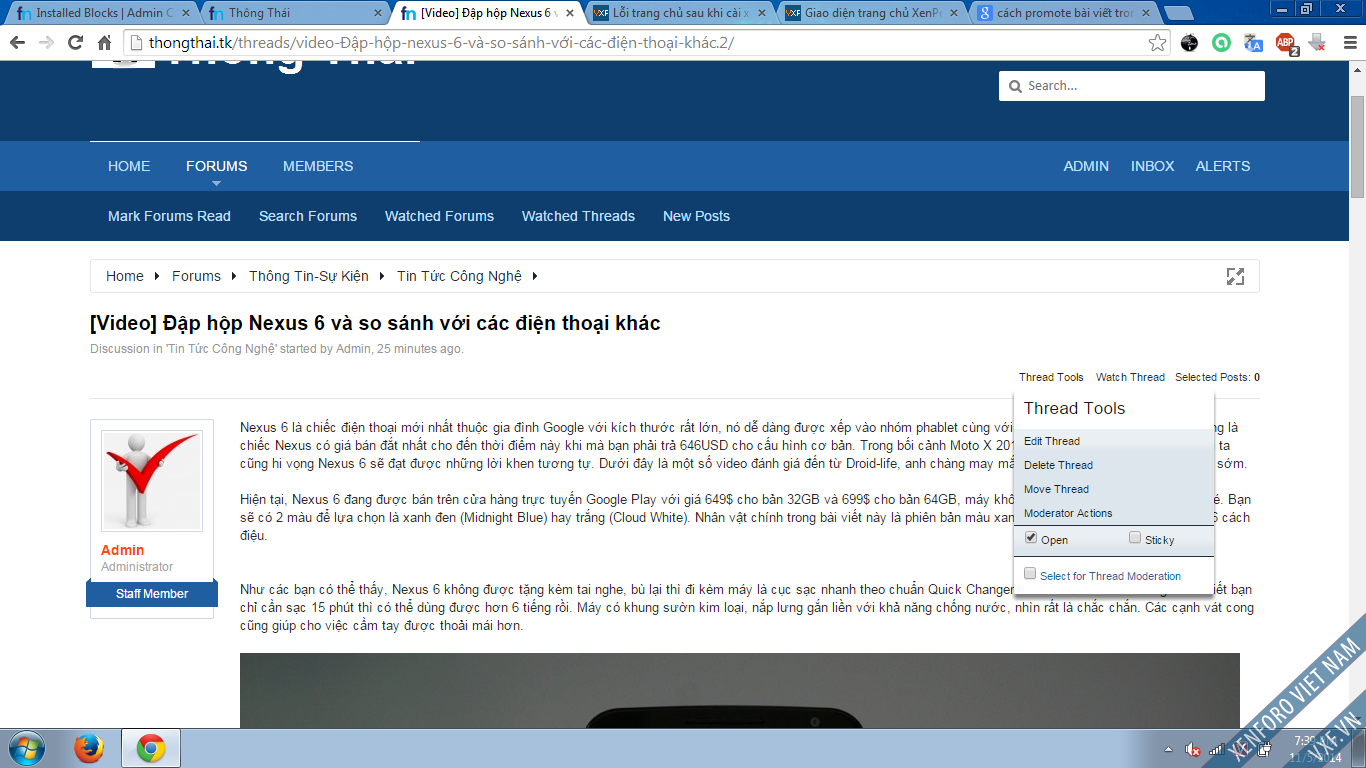
Task: Open the Adblock Plus extension icon
Action: tap(1286, 43)
